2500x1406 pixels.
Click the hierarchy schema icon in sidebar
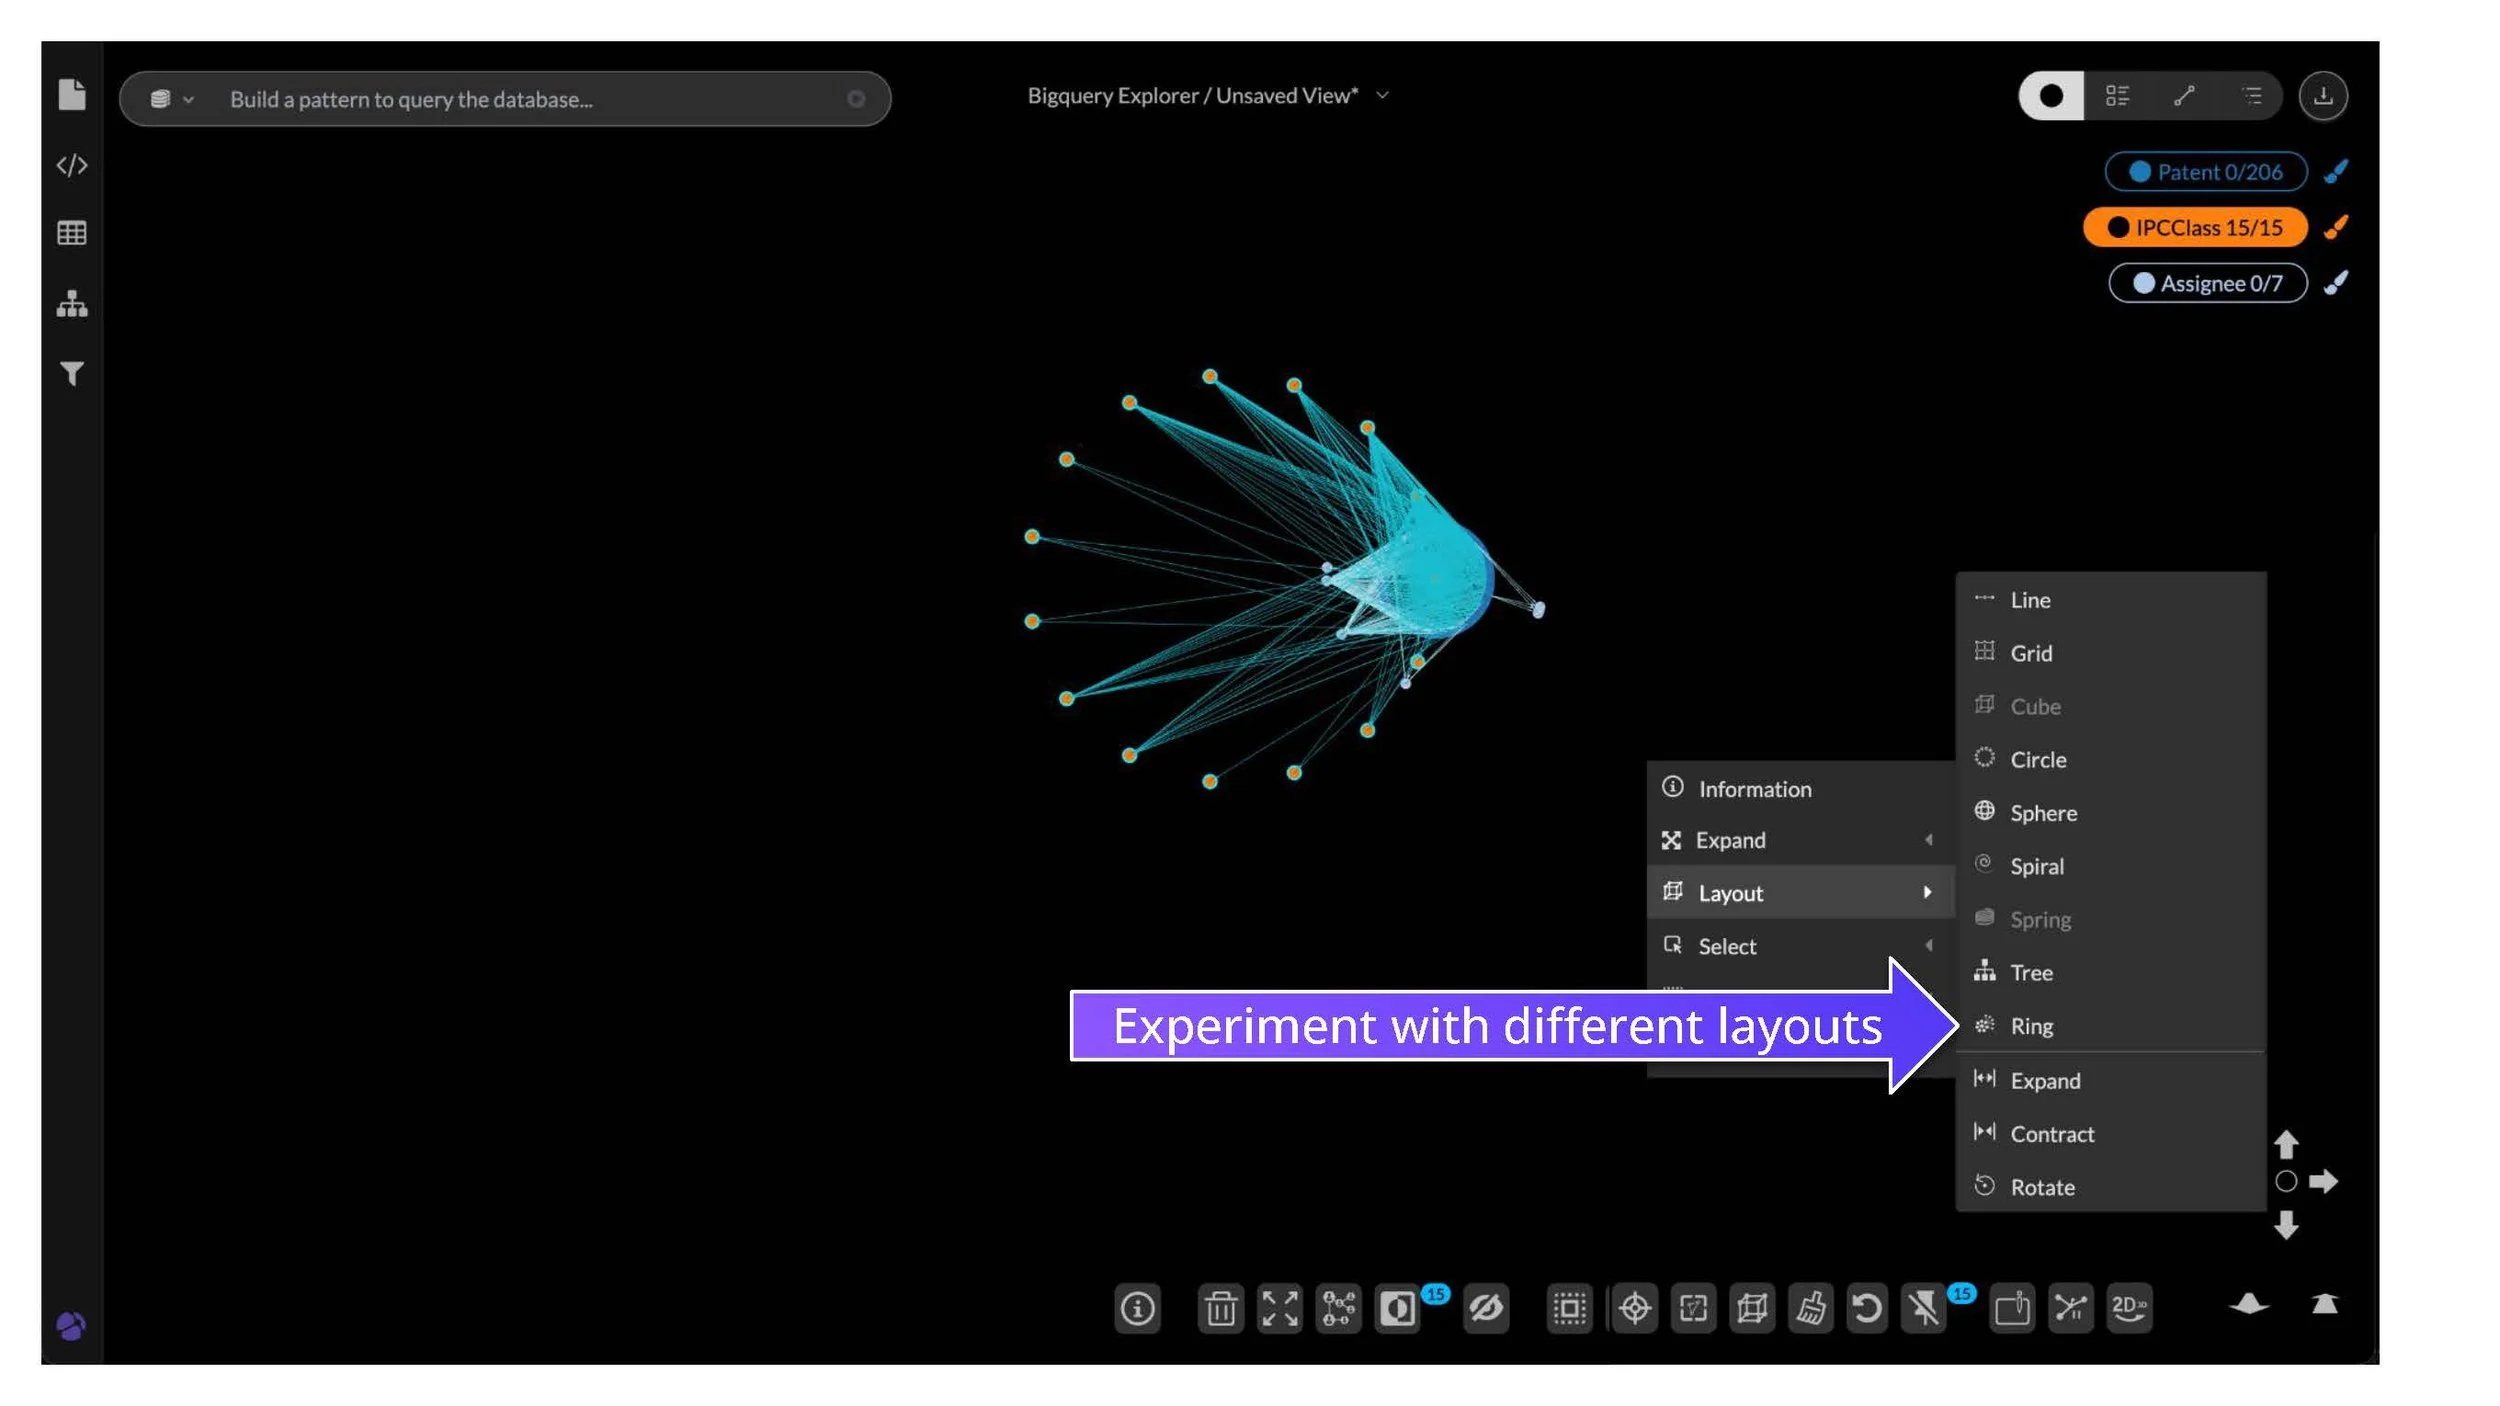click(72, 304)
